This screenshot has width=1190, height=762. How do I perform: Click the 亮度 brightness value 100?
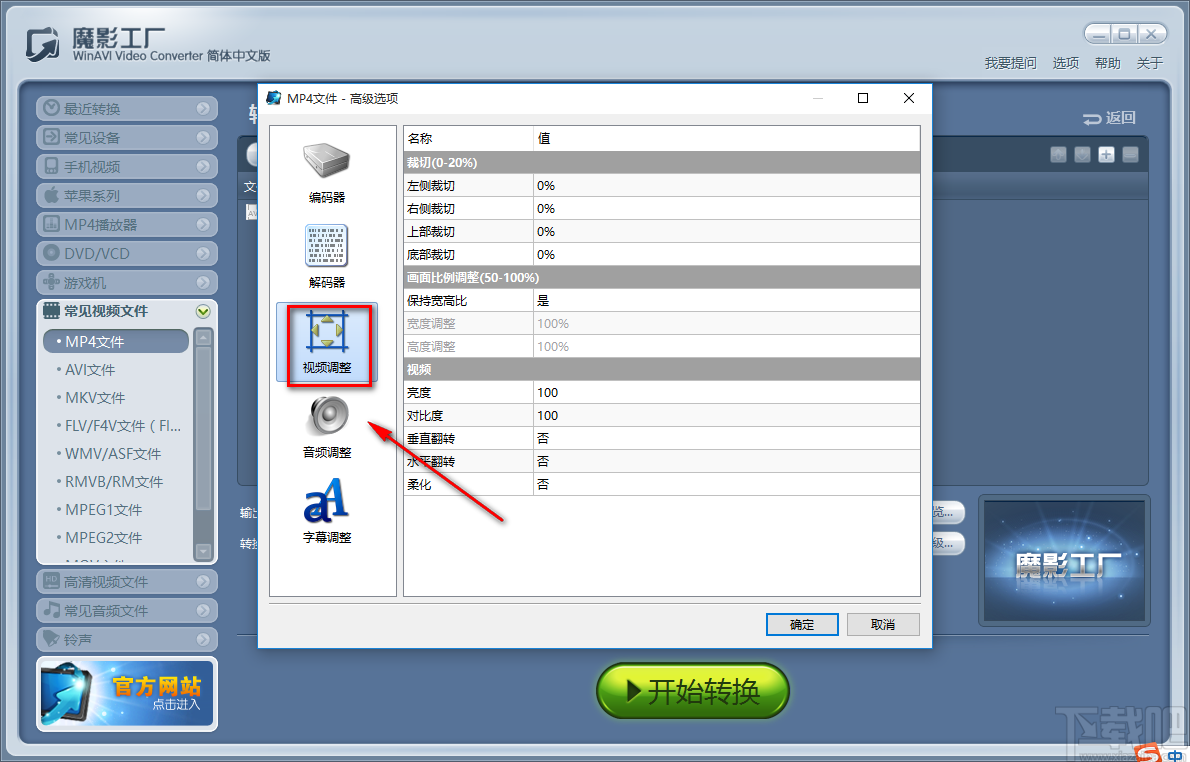726,392
